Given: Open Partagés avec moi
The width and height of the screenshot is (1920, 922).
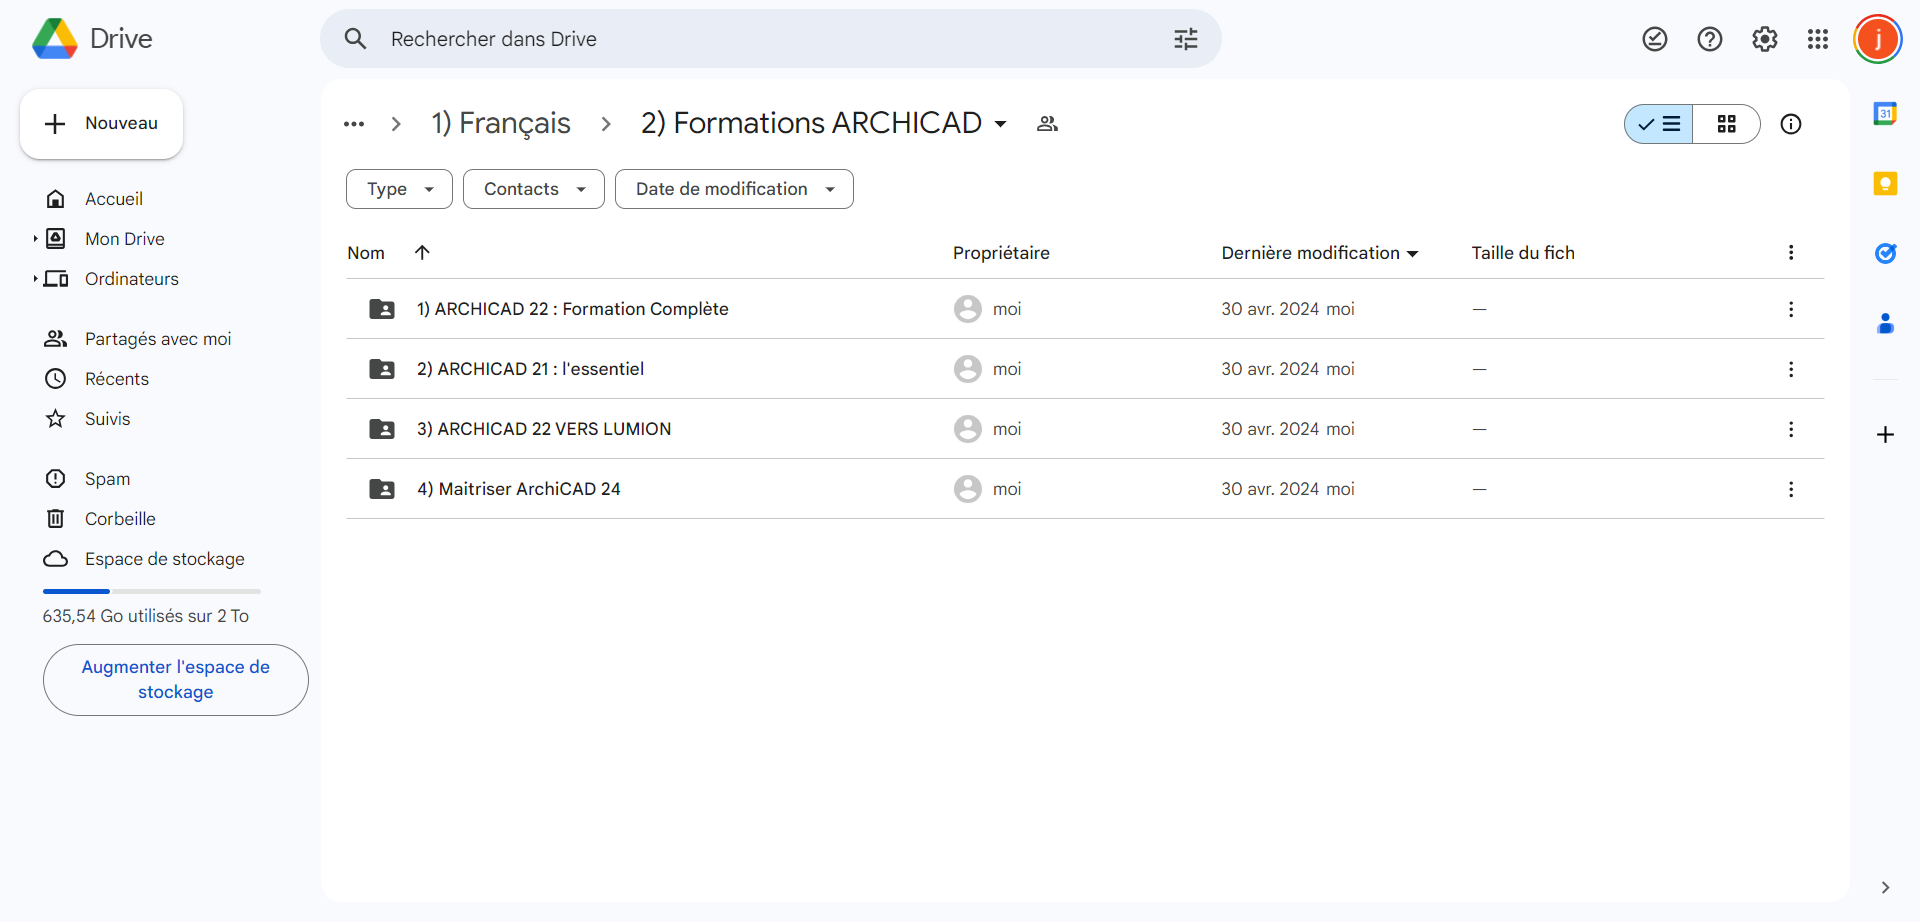Looking at the screenshot, I should click(x=158, y=339).
